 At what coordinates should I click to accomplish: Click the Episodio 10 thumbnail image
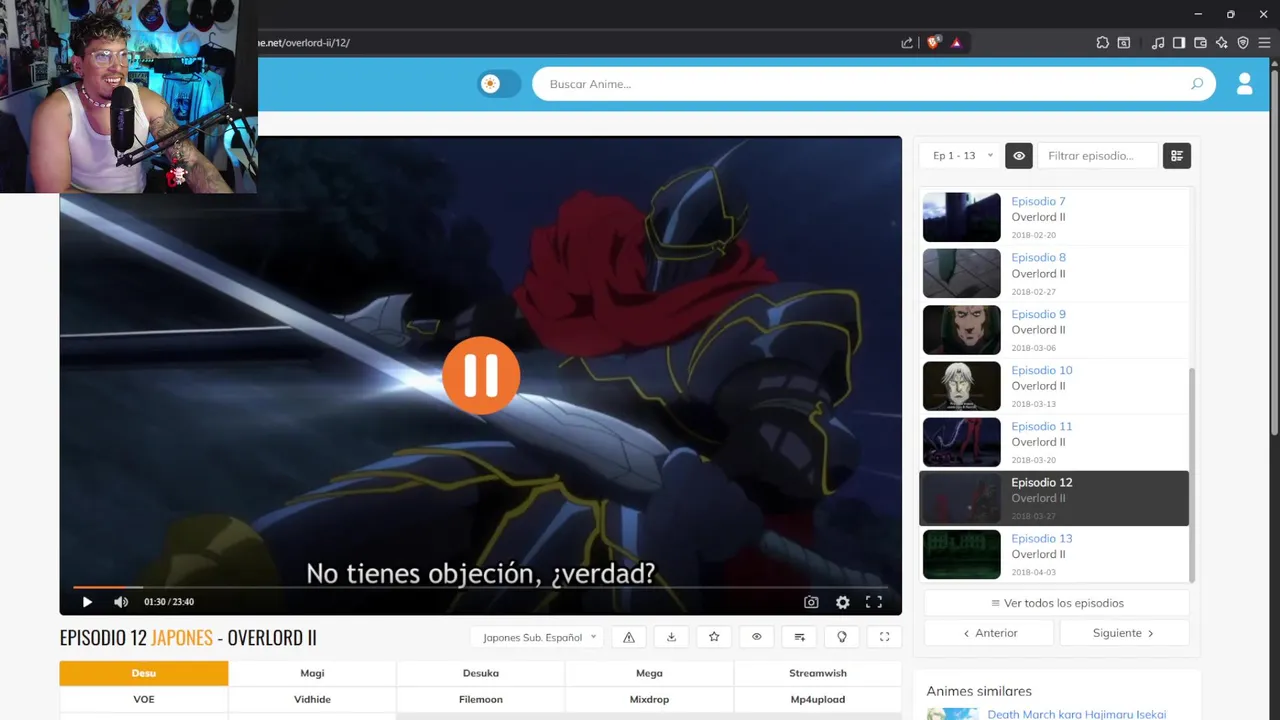tap(961, 386)
